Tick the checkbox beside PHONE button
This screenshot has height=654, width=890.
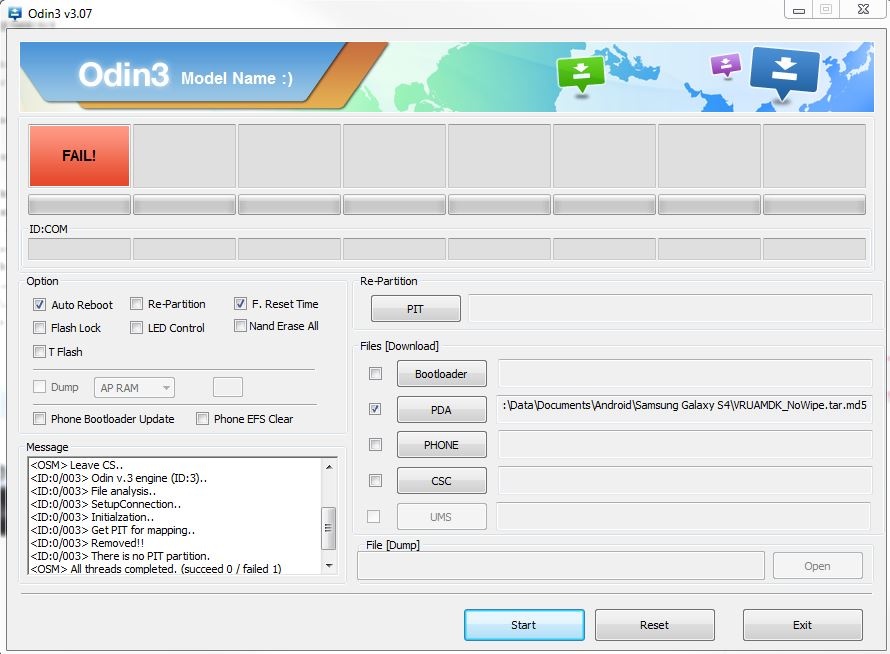click(x=375, y=444)
